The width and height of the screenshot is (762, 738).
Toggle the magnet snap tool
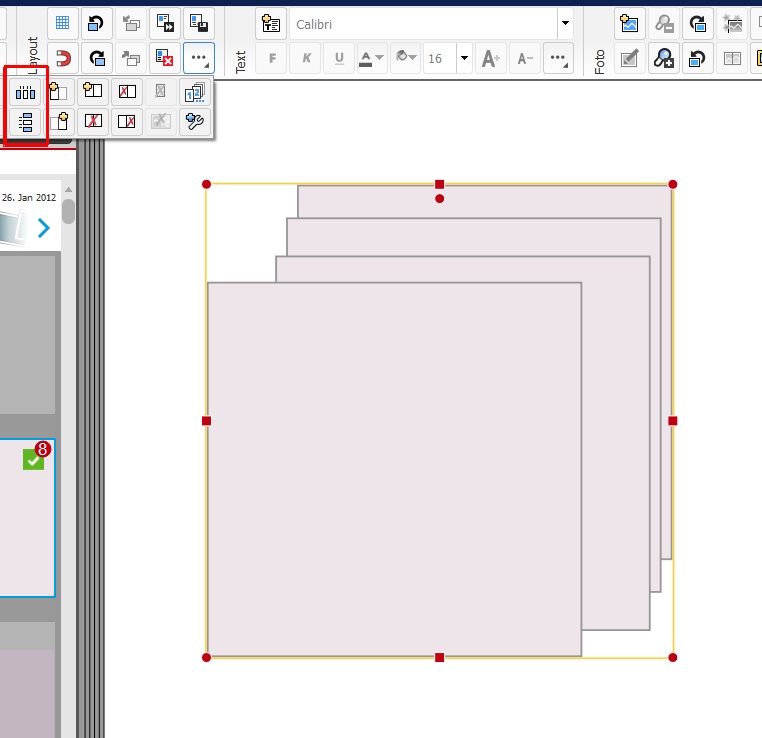pyautogui.click(x=62, y=58)
